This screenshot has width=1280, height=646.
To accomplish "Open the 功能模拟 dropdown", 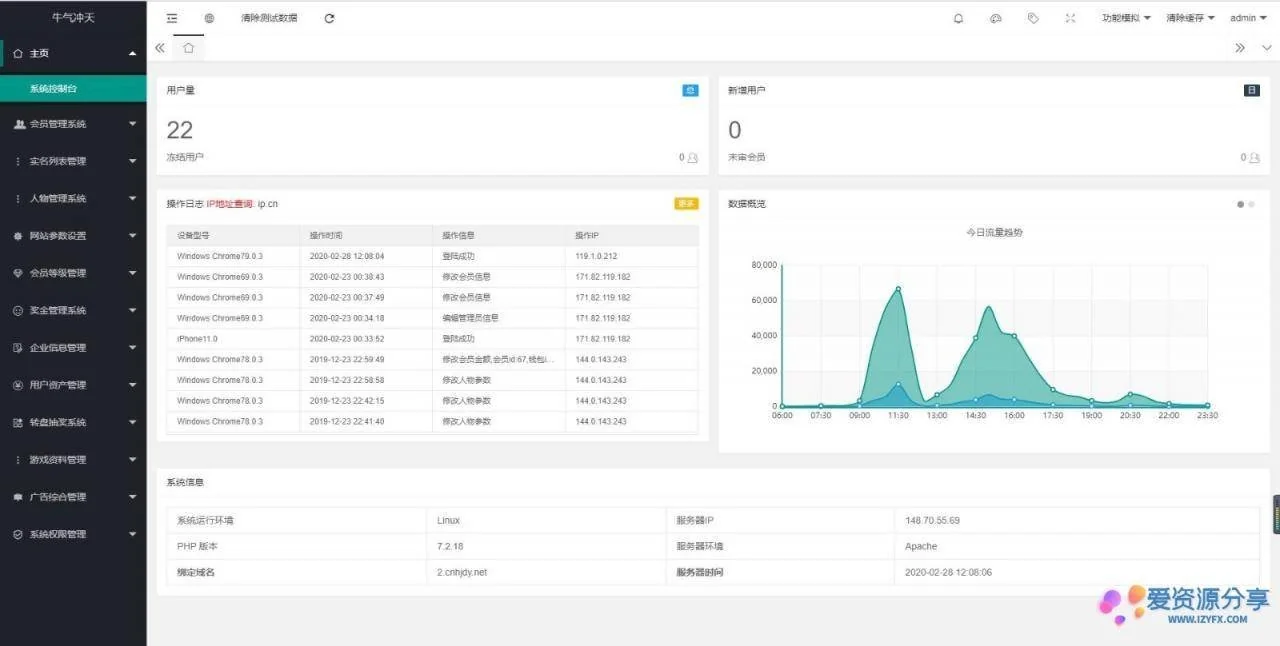I will (1125, 18).
